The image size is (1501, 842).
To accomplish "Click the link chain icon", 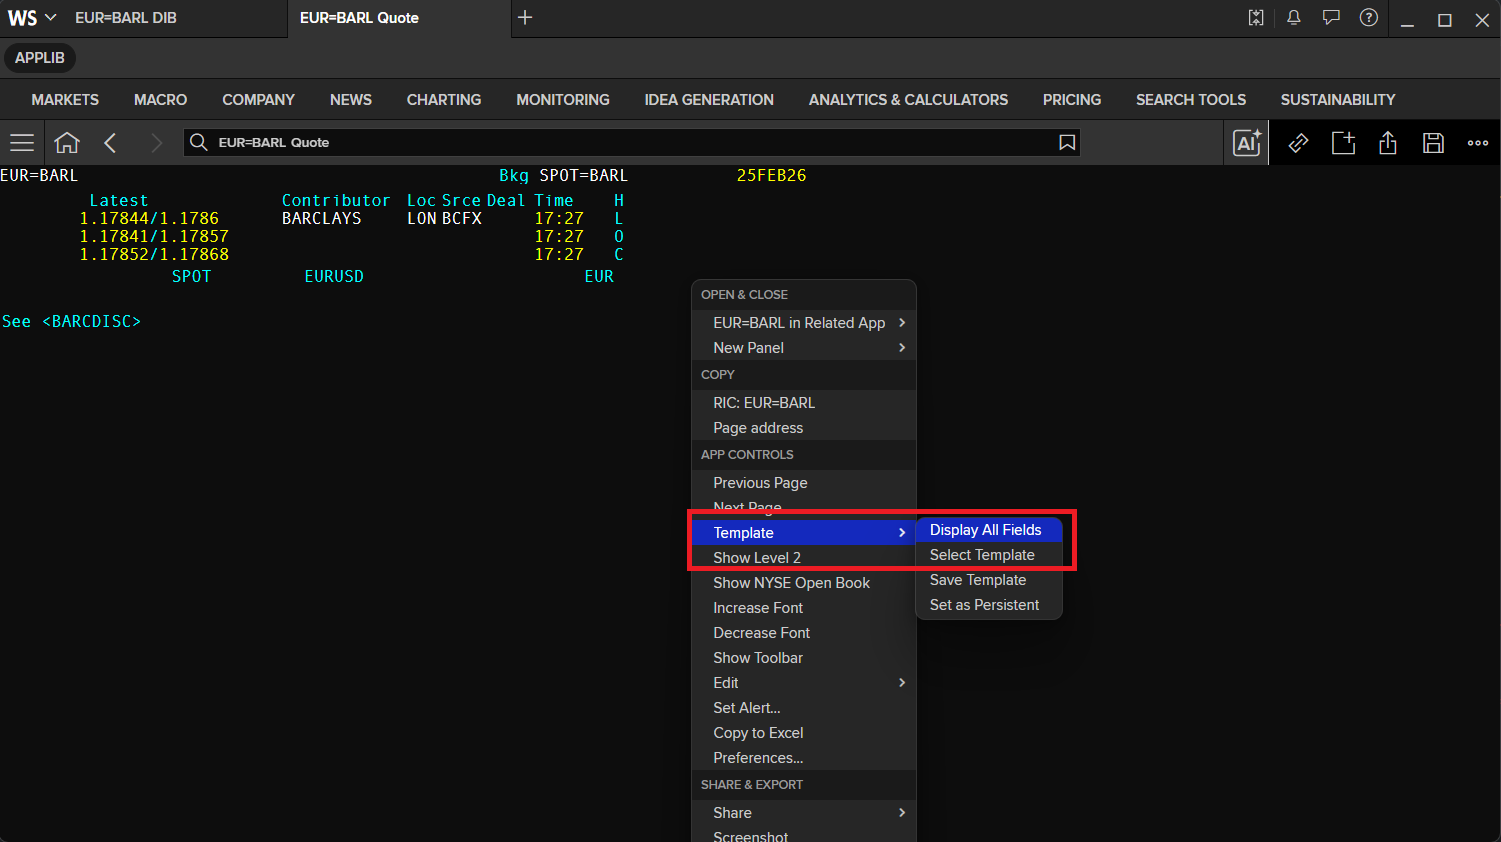I will (x=1298, y=143).
